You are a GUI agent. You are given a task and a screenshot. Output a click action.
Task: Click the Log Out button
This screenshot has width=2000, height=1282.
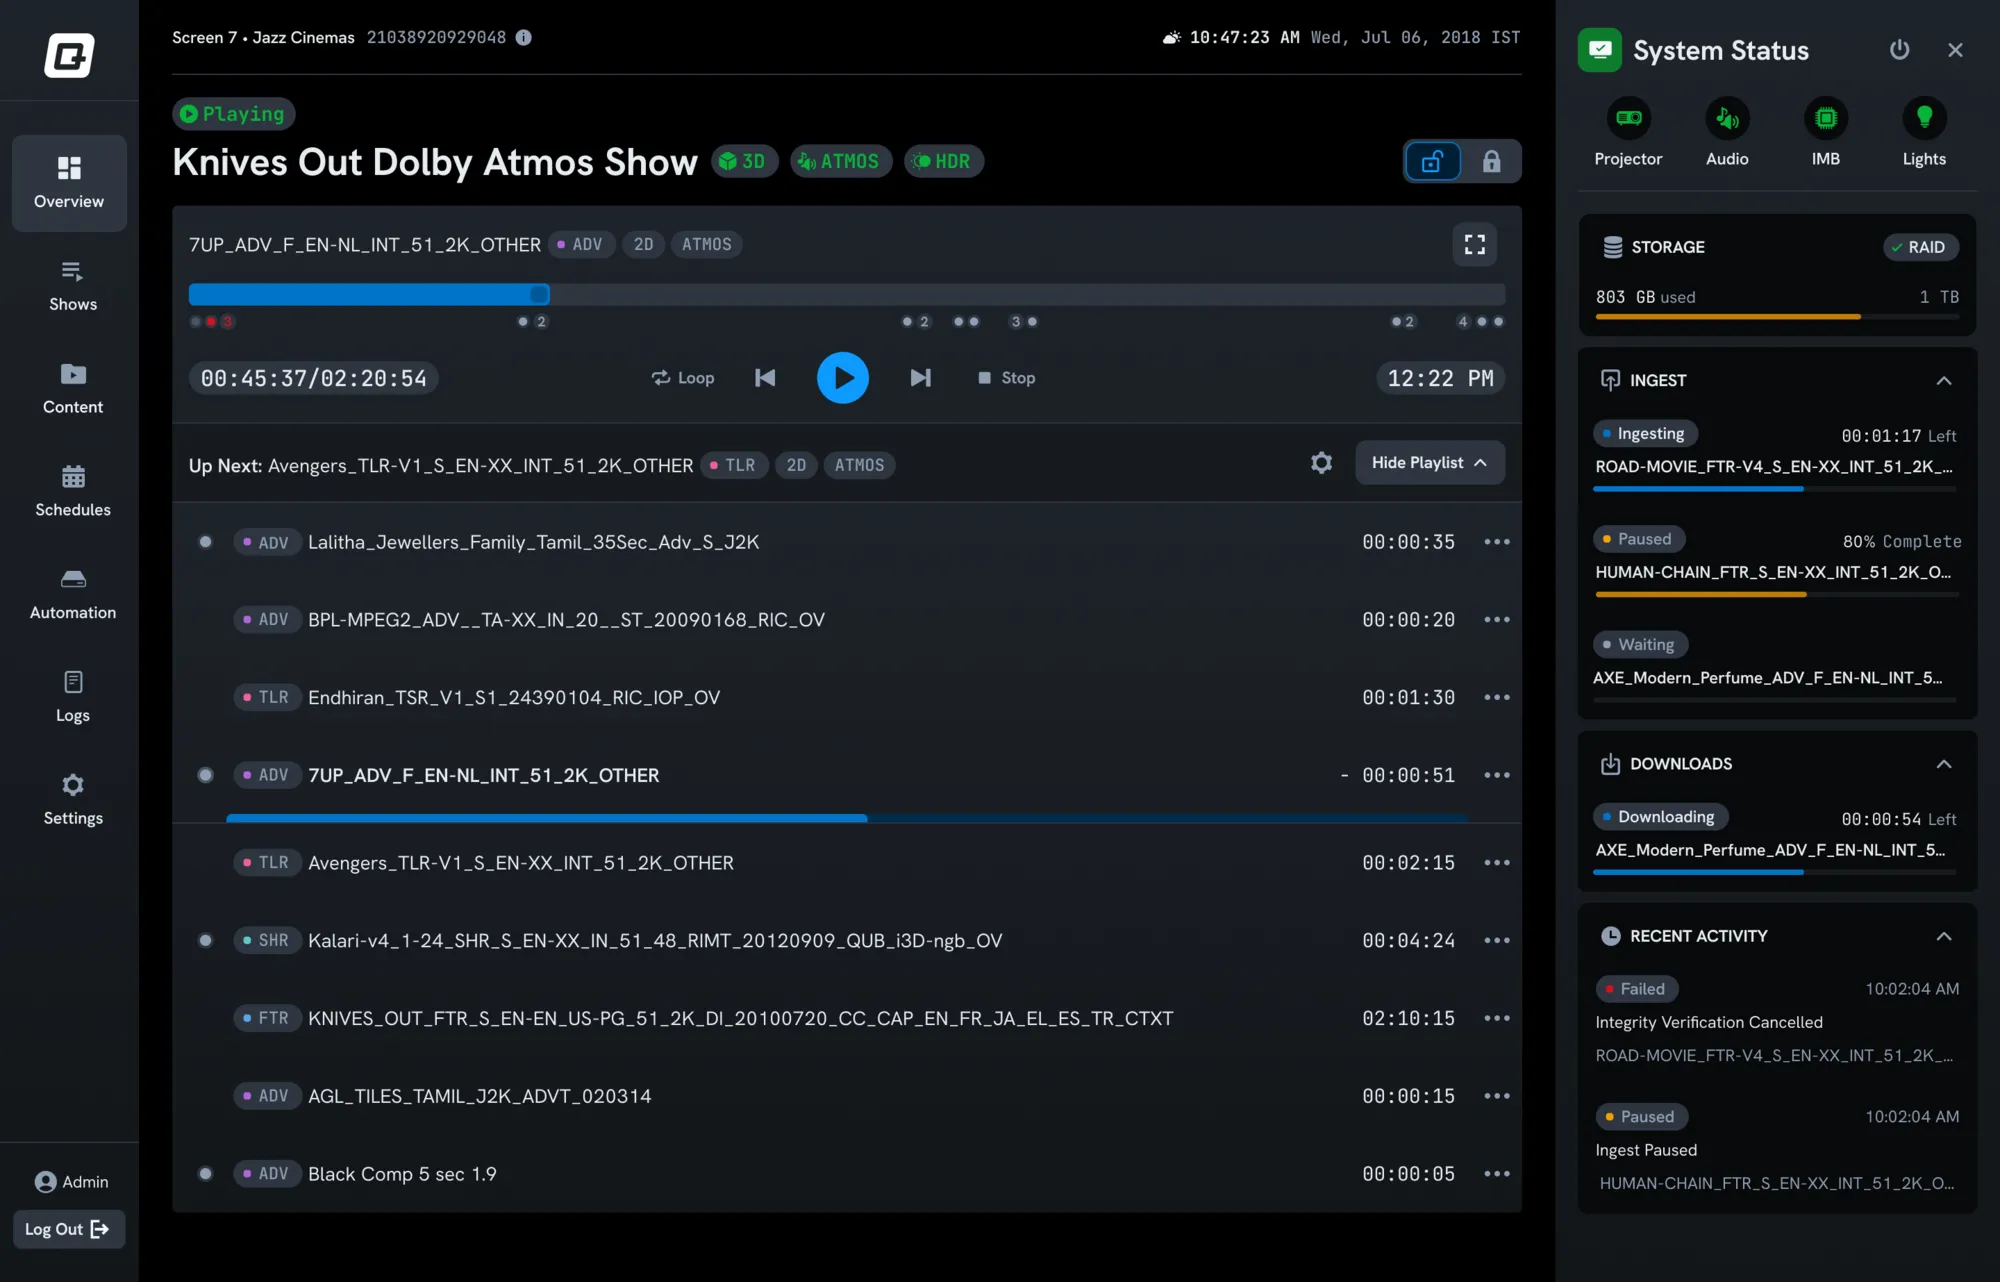point(68,1229)
